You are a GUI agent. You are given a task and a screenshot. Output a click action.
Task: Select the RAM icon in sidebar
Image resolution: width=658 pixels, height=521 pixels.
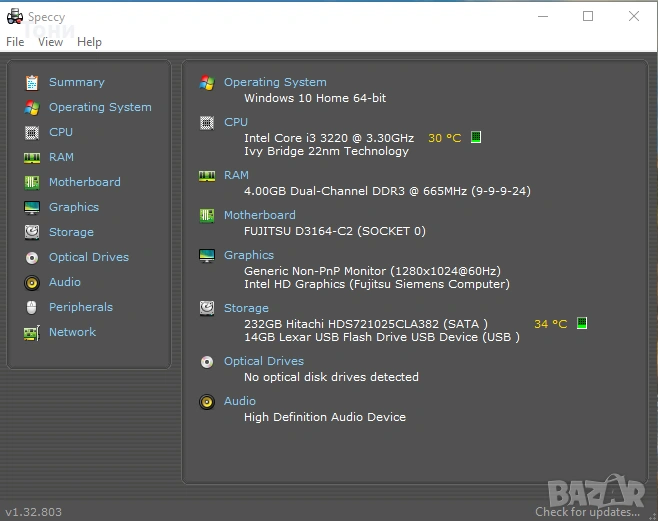click(32, 157)
